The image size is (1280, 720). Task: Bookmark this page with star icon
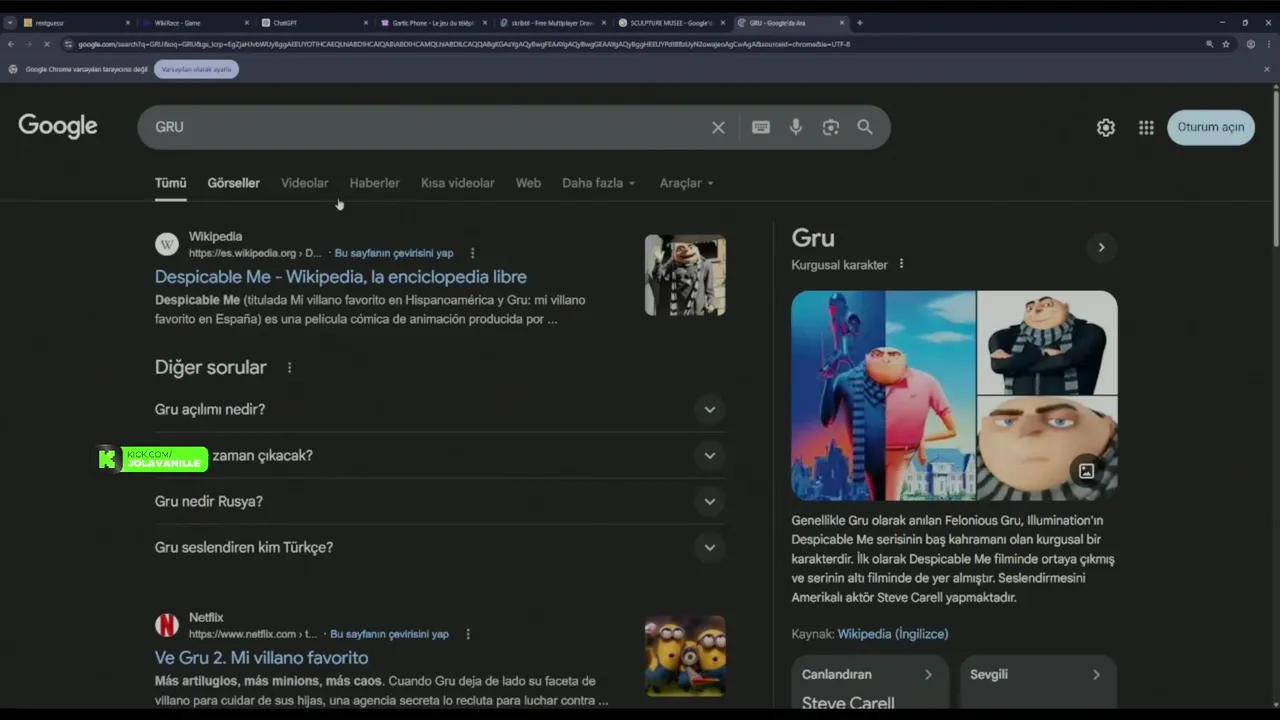(1225, 44)
